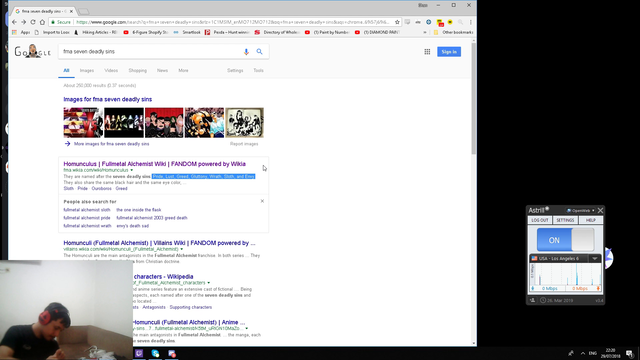Click the blue magnifier search button

pyautogui.click(x=259, y=52)
